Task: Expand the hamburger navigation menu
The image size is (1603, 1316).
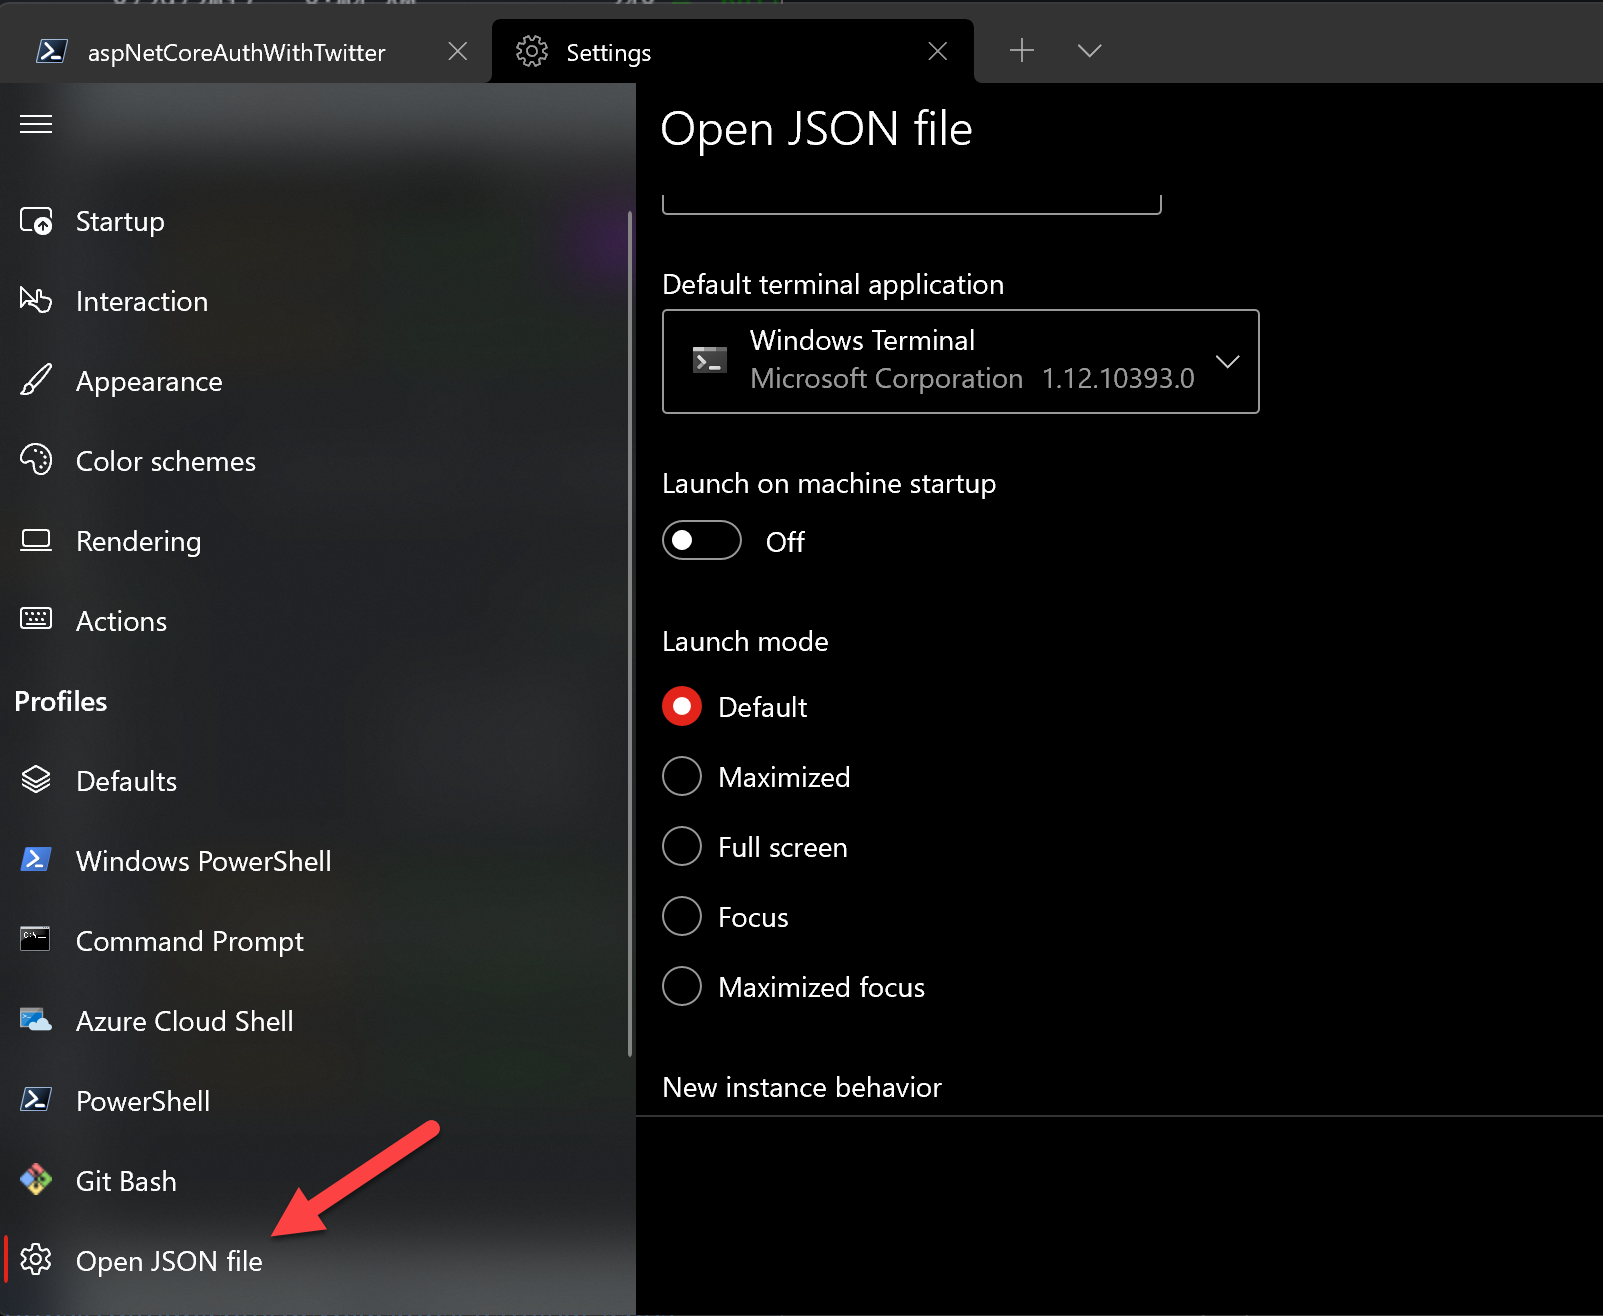Action: pos(35,123)
